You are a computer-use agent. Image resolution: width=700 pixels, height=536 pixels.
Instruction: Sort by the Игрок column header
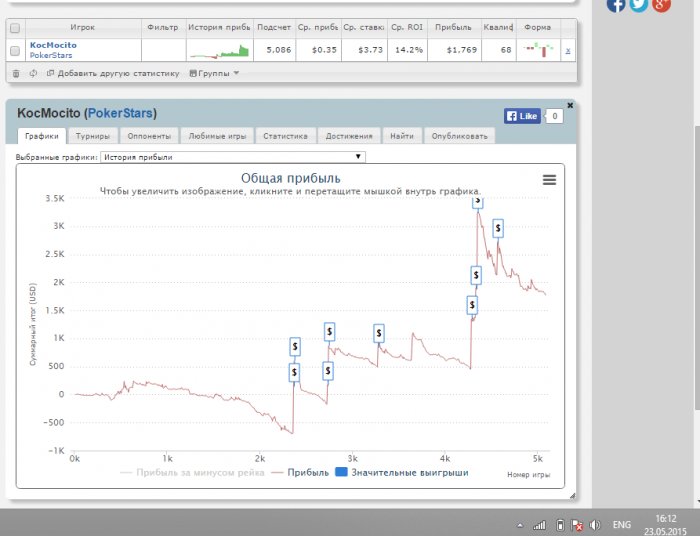click(83, 27)
